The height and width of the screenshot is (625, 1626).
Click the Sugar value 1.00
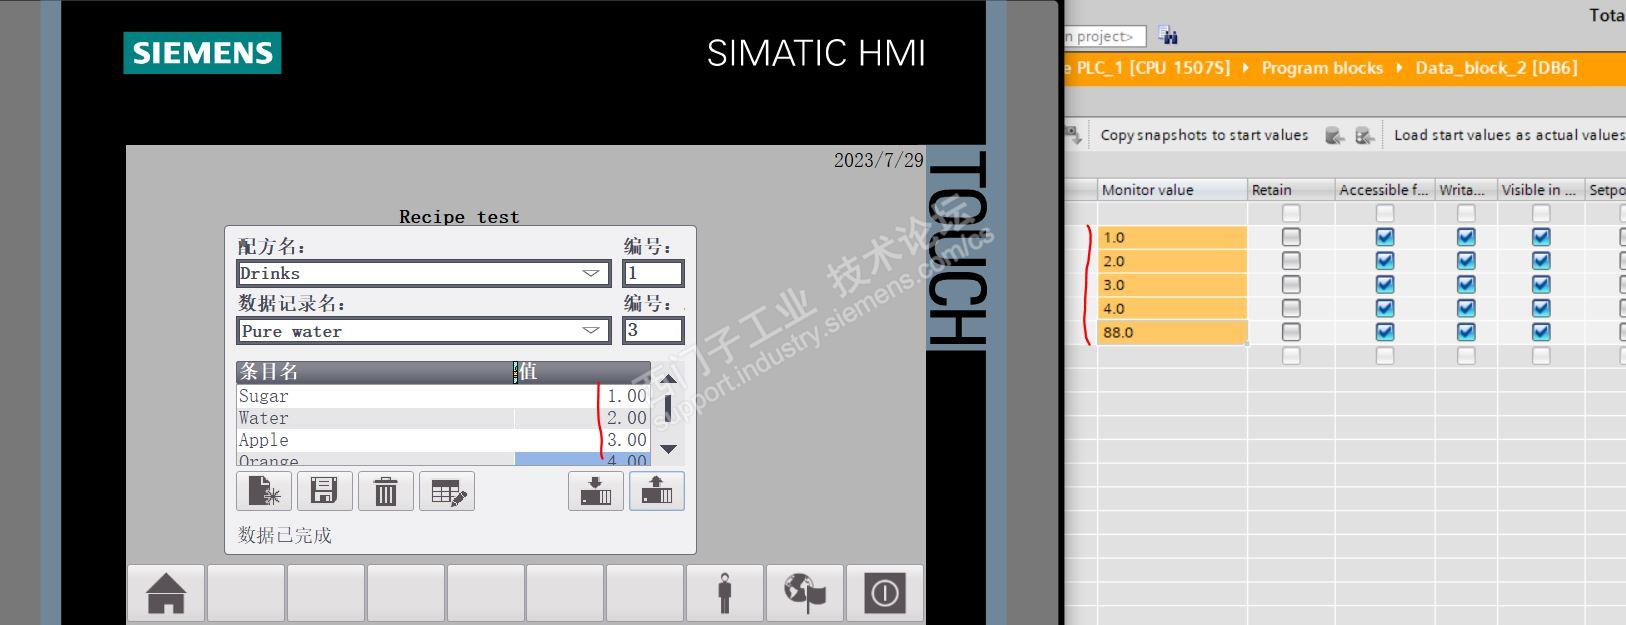coord(627,396)
